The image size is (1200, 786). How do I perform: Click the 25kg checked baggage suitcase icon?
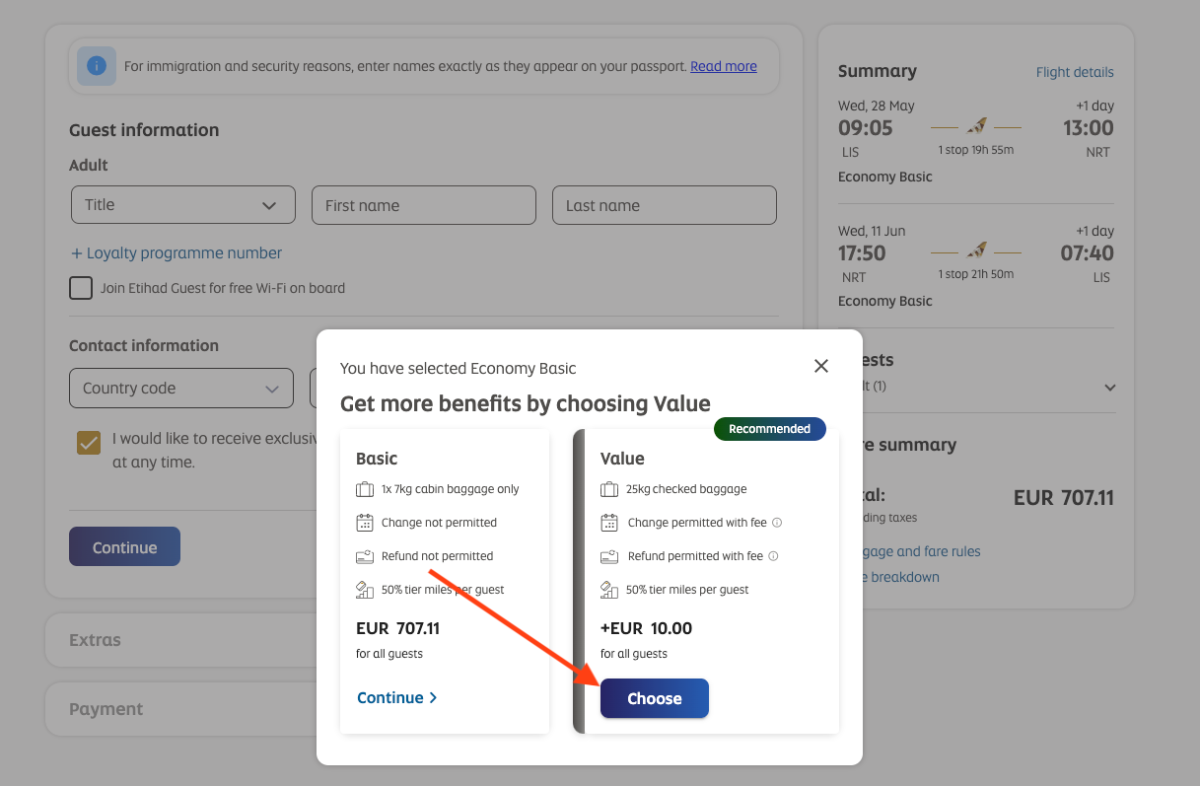pos(609,489)
